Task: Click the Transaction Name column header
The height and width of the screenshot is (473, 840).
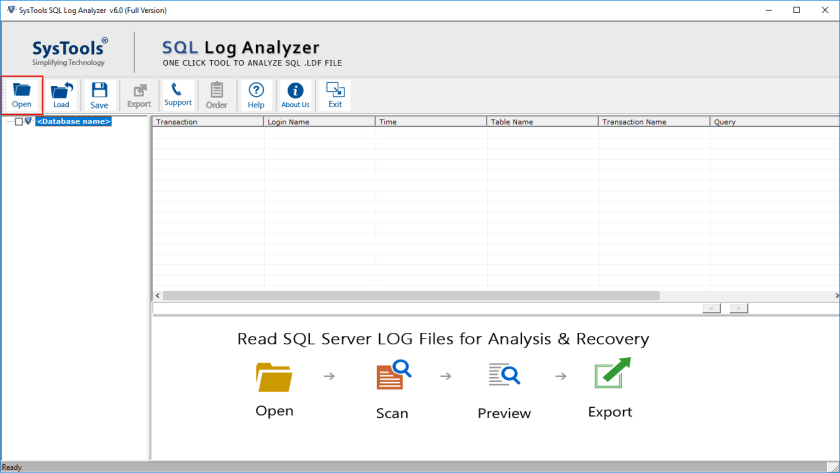Action: pyautogui.click(x=654, y=122)
